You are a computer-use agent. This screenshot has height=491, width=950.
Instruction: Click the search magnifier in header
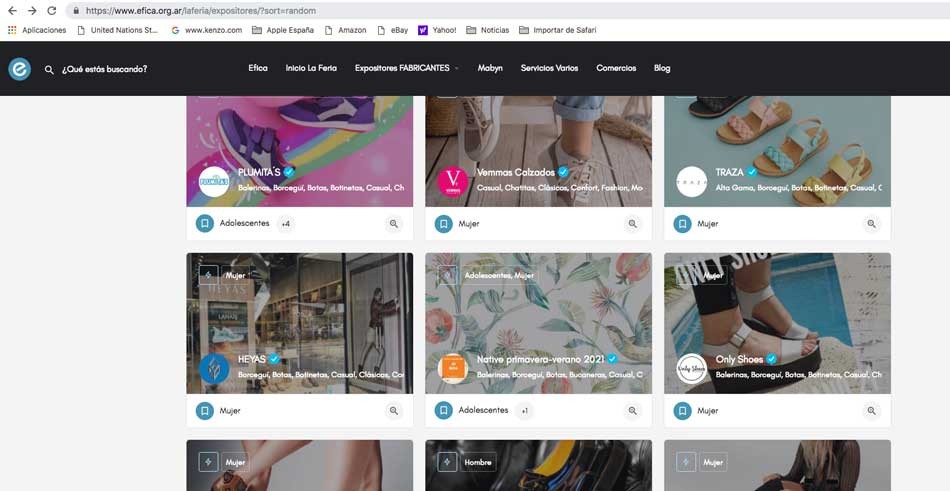pos(49,70)
